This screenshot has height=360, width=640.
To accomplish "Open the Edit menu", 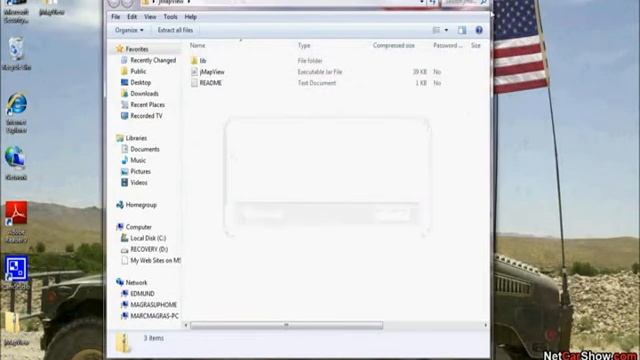I will tap(131, 17).
